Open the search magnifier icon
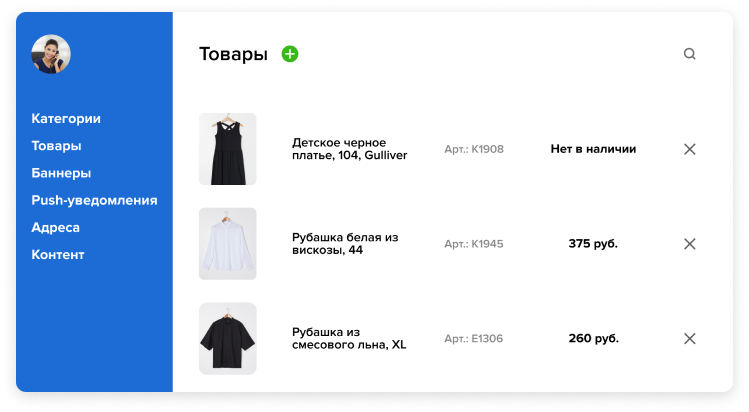749x412 pixels. (x=689, y=54)
